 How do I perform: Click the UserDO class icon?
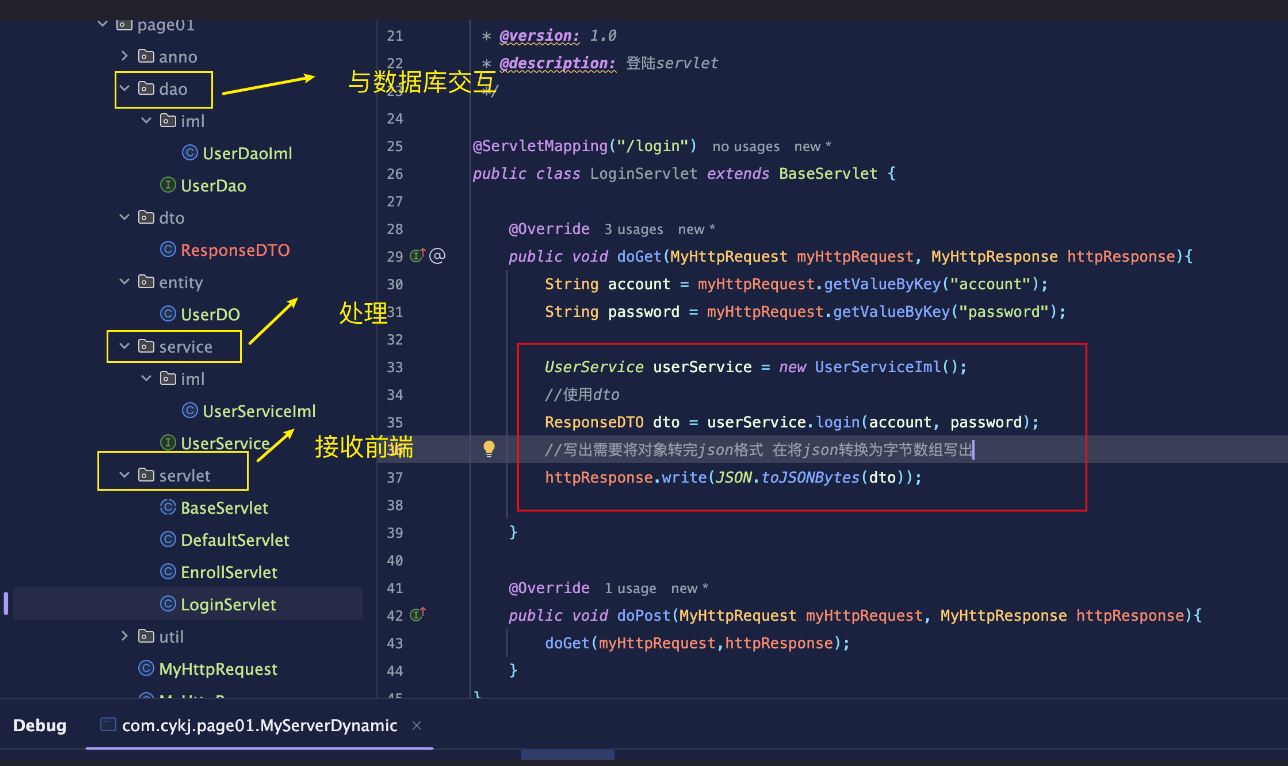click(168, 314)
